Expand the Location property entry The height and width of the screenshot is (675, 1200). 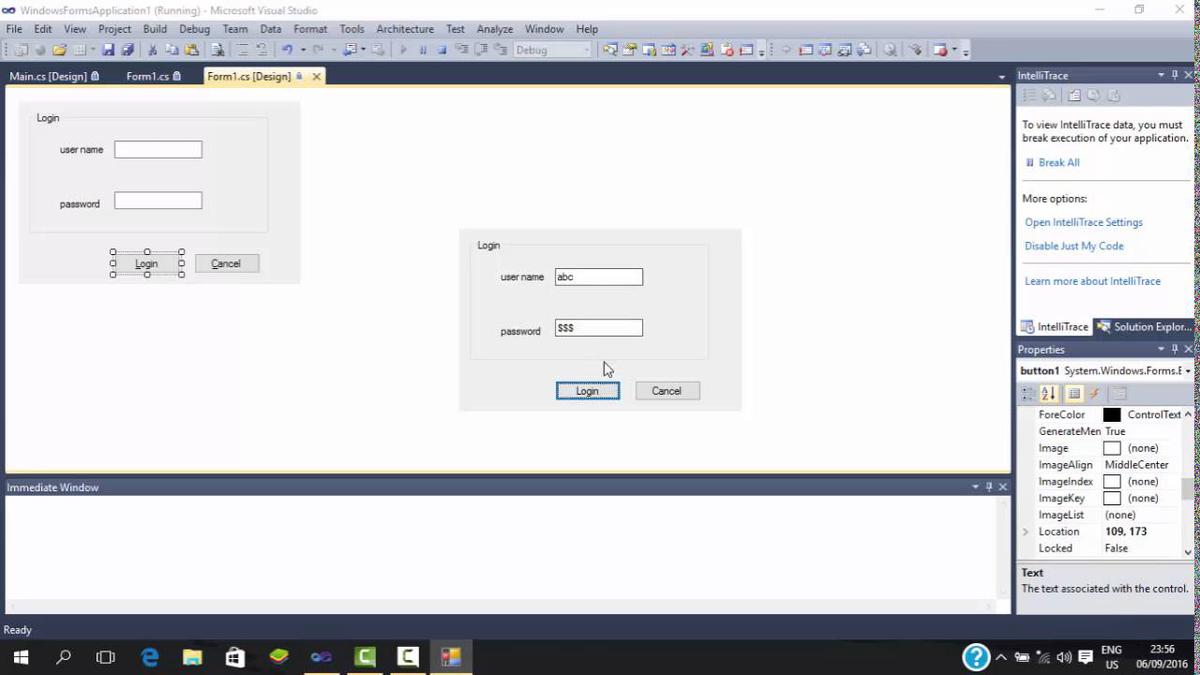[1024, 531]
